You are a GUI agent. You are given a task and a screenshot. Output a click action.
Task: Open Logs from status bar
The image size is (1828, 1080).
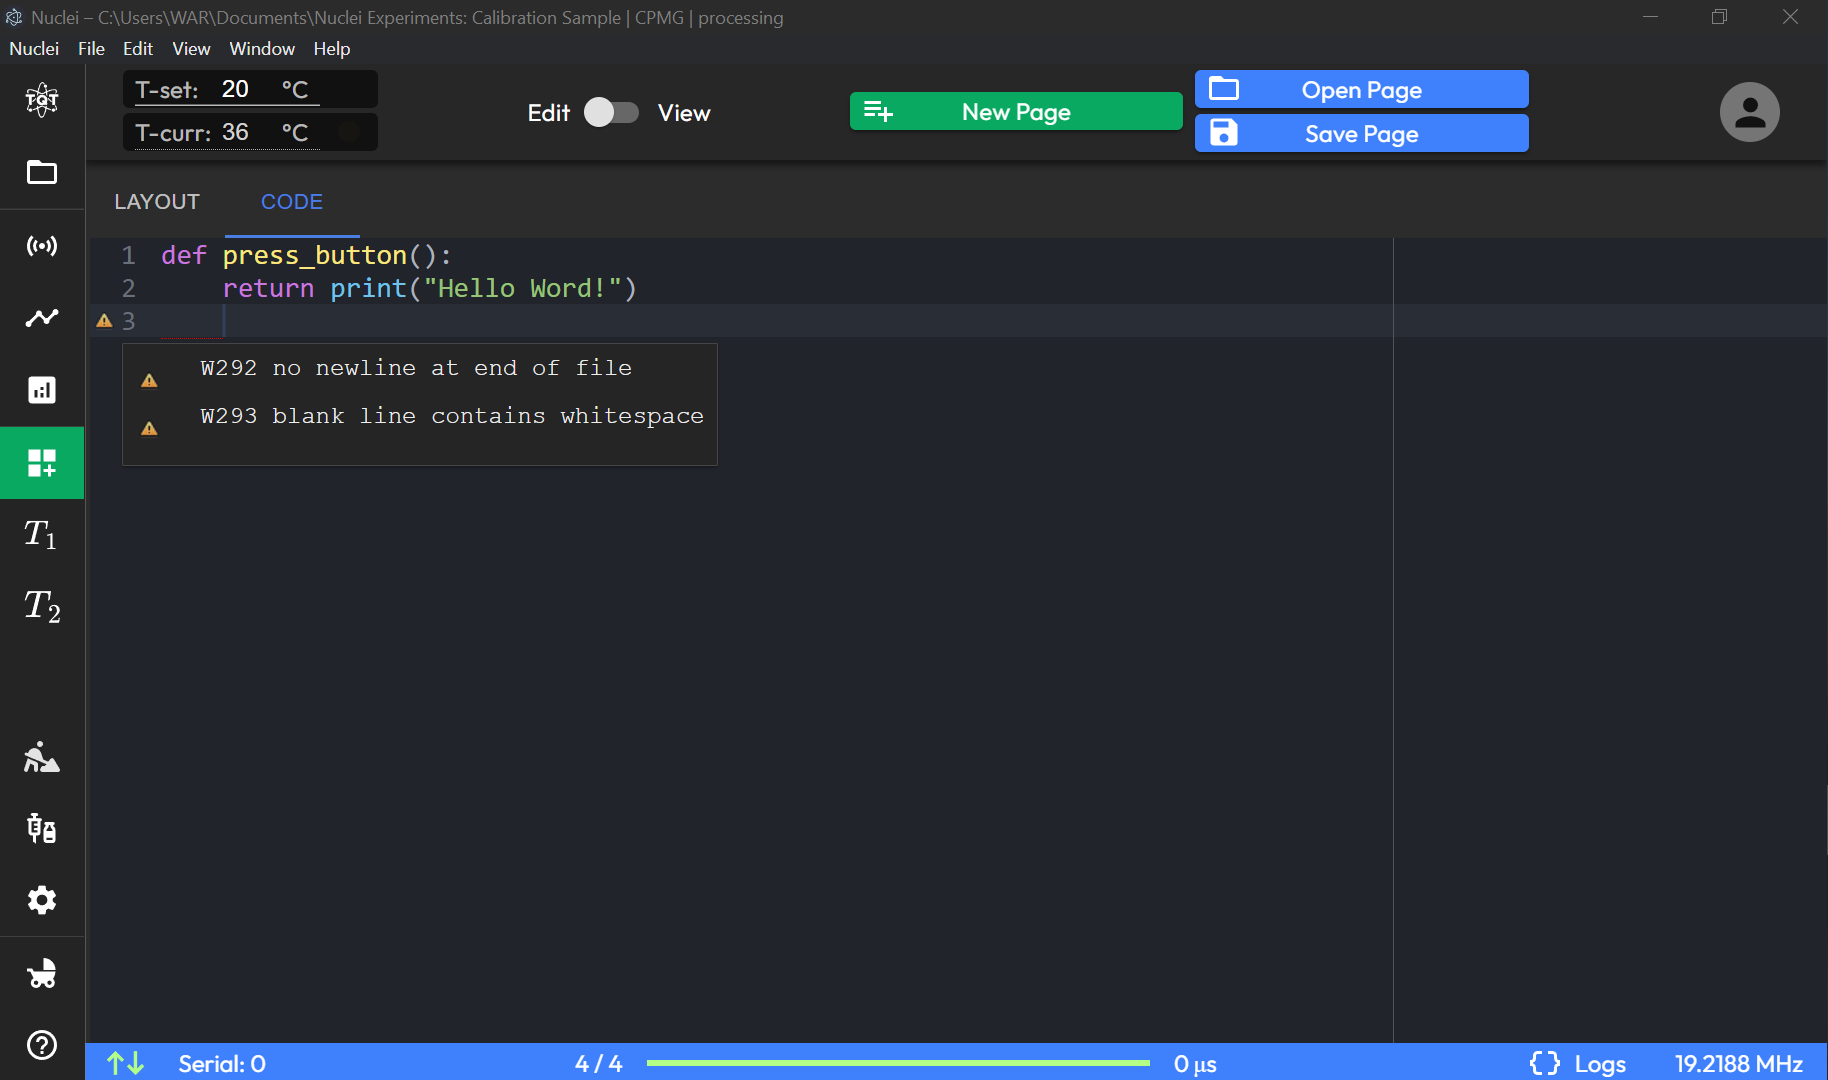1600,1064
